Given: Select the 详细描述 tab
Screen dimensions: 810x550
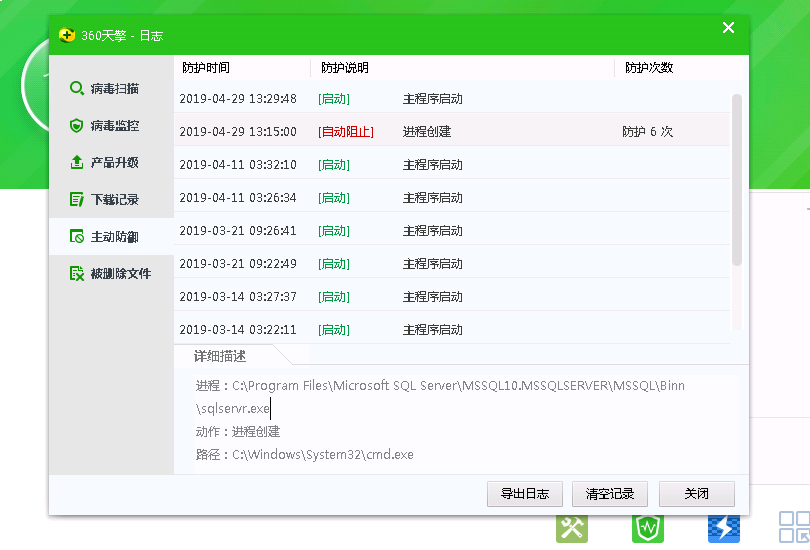Looking at the screenshot, I should pos(220,356).
